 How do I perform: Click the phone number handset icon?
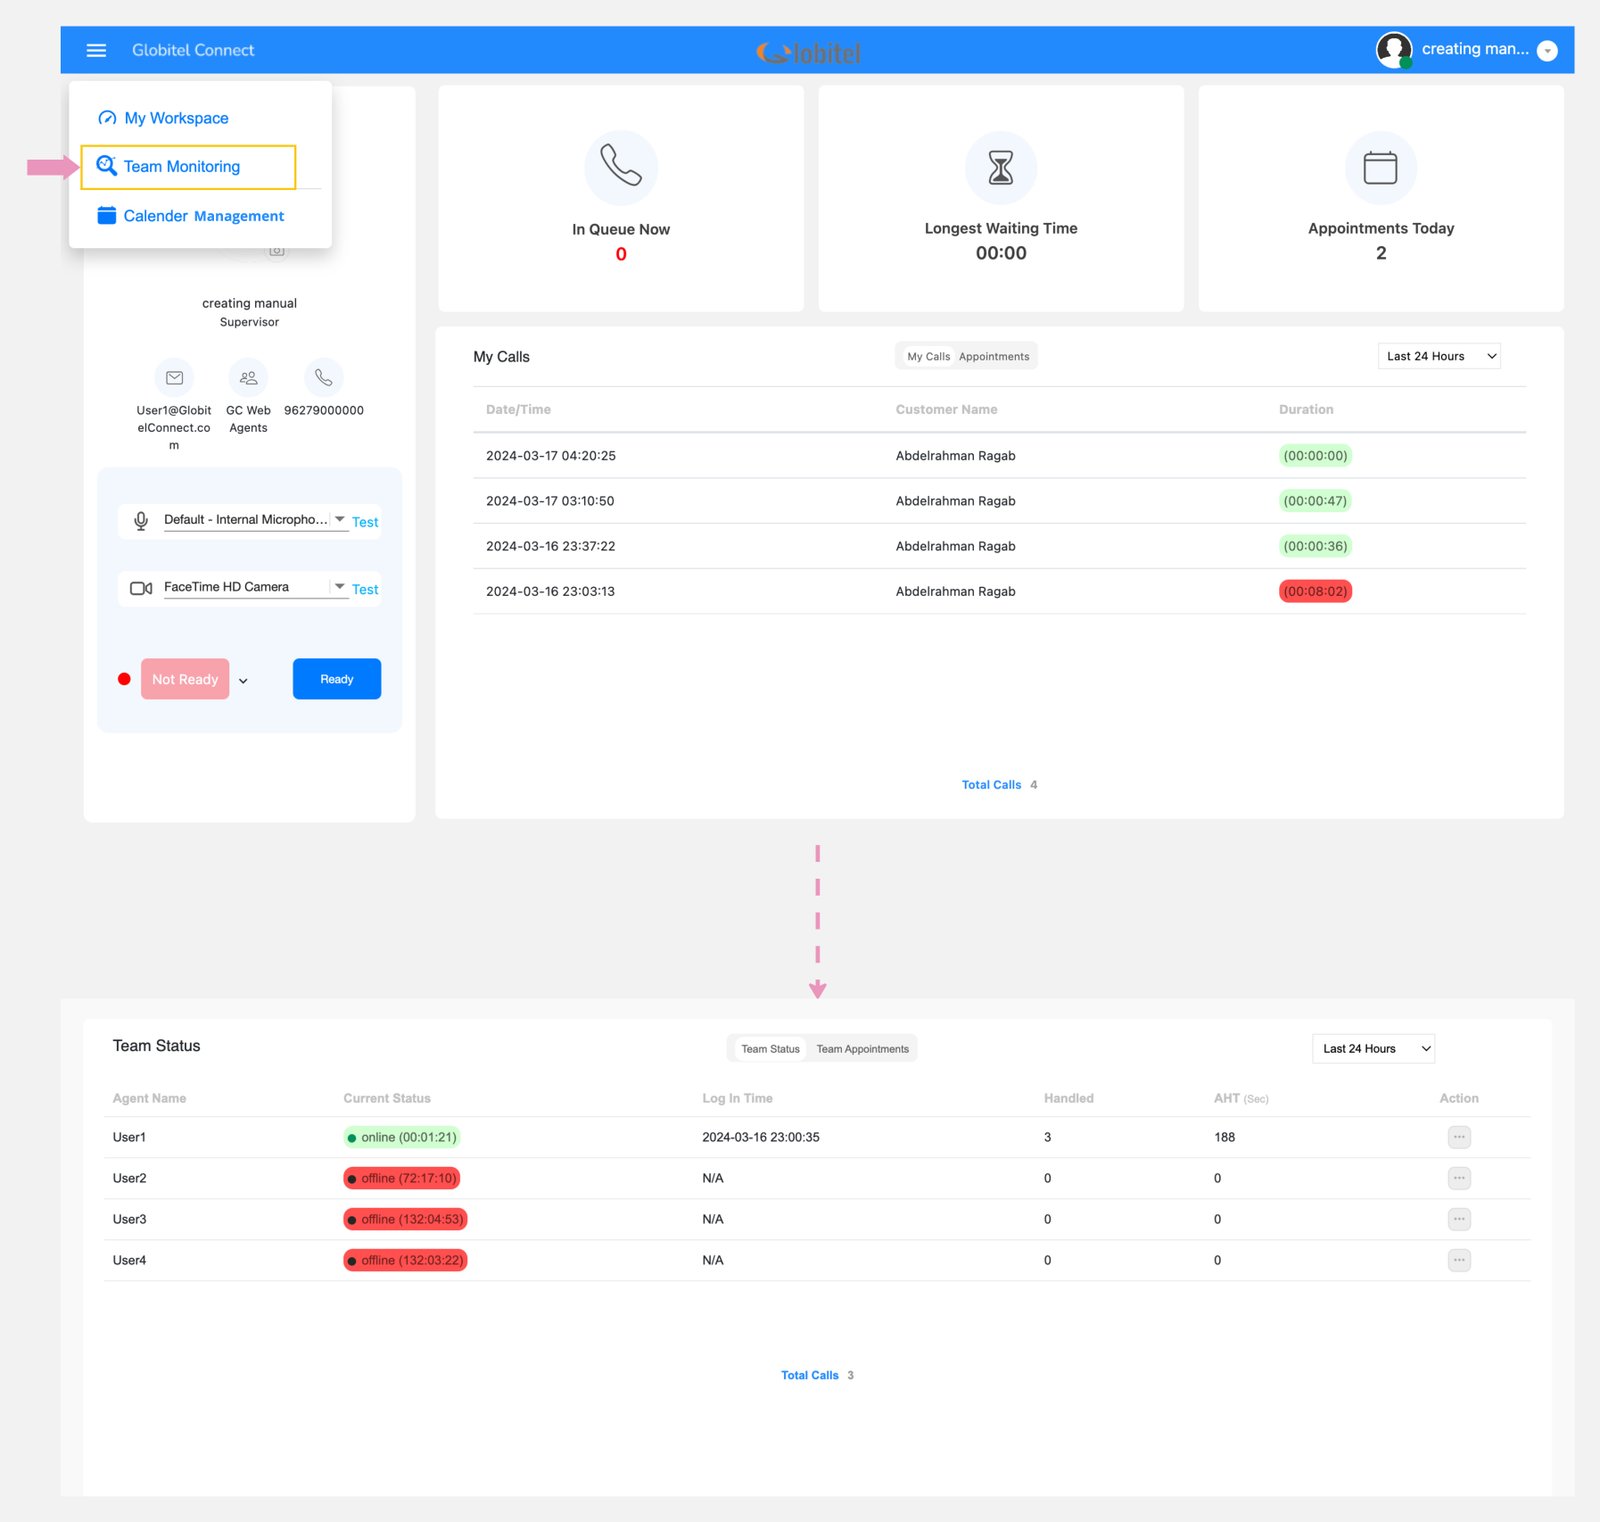pos(323,378)
